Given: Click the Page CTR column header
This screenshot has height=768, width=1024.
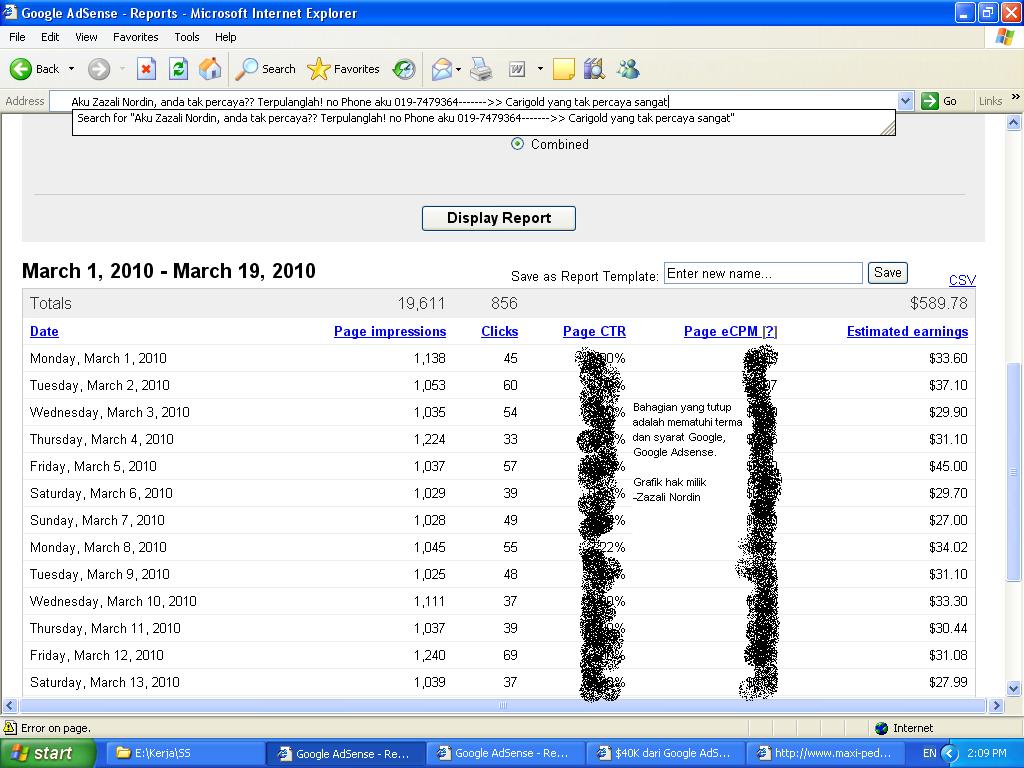Looking at the screenshot, I should pyautogui.click(x=594, y=331).
